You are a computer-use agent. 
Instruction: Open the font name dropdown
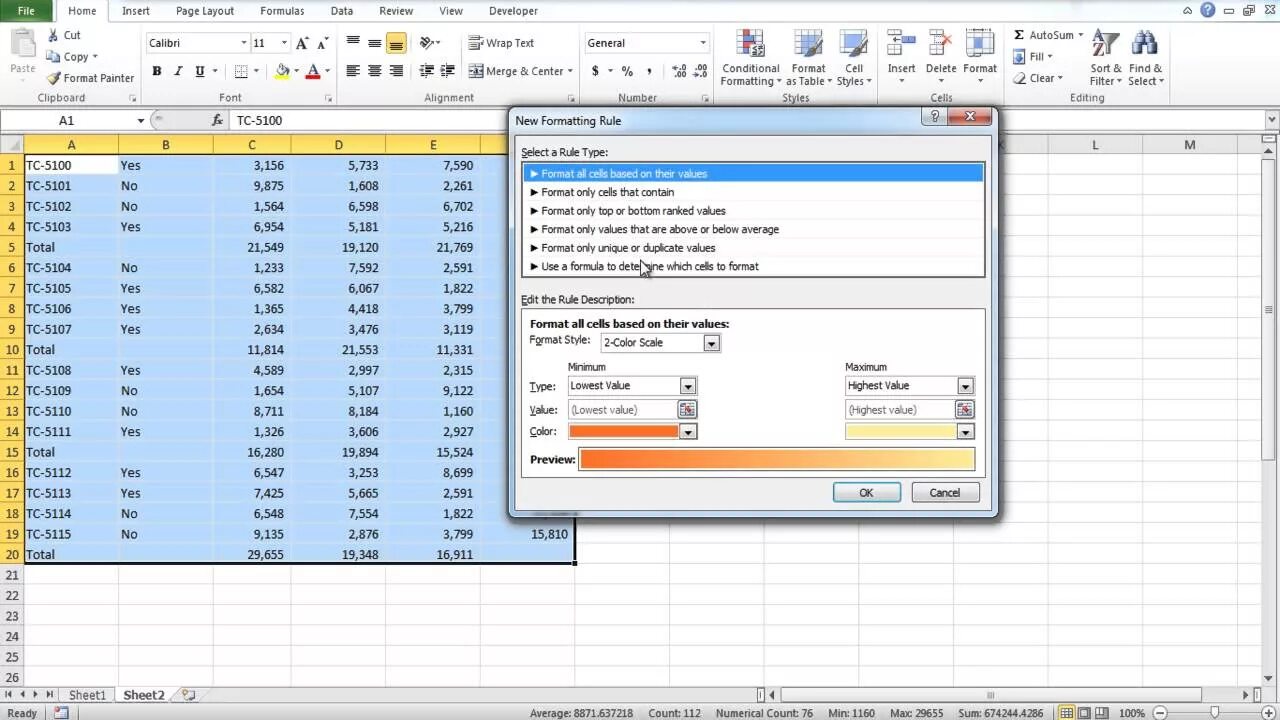[x=243, y=43]
